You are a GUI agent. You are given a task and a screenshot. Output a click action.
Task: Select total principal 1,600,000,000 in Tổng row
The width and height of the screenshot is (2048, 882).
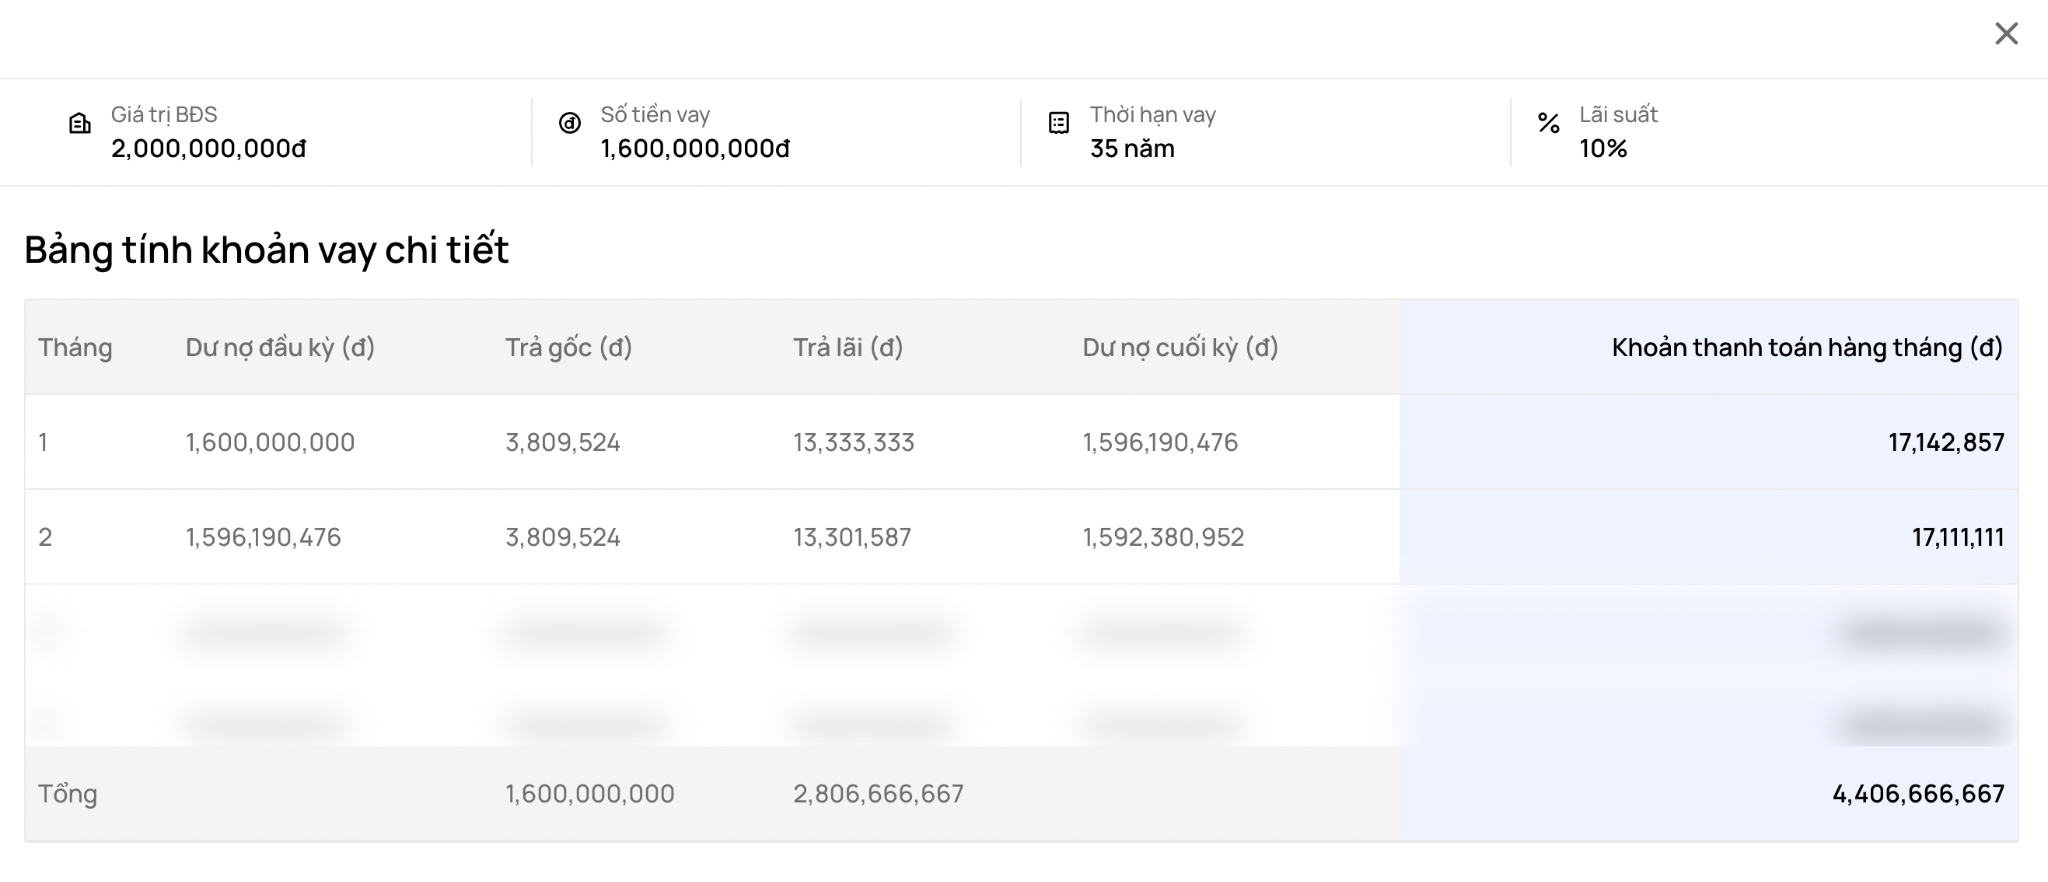point(590,794)
